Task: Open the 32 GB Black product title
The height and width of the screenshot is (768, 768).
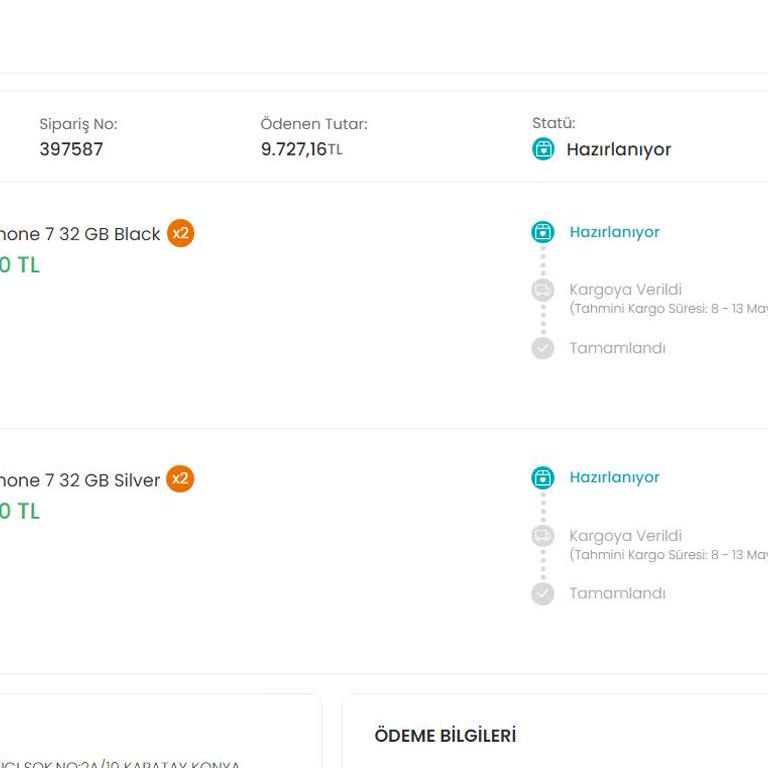Action: [x=80, y=234]
